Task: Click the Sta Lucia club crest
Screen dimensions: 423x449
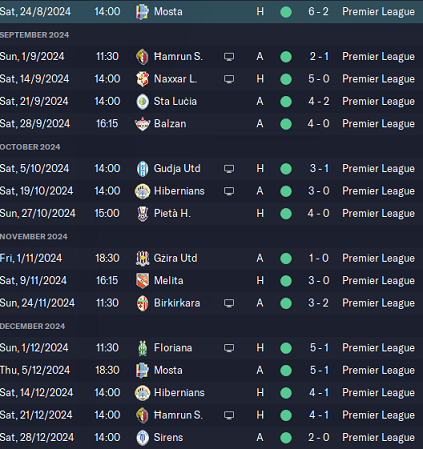Action: [143, 101]
